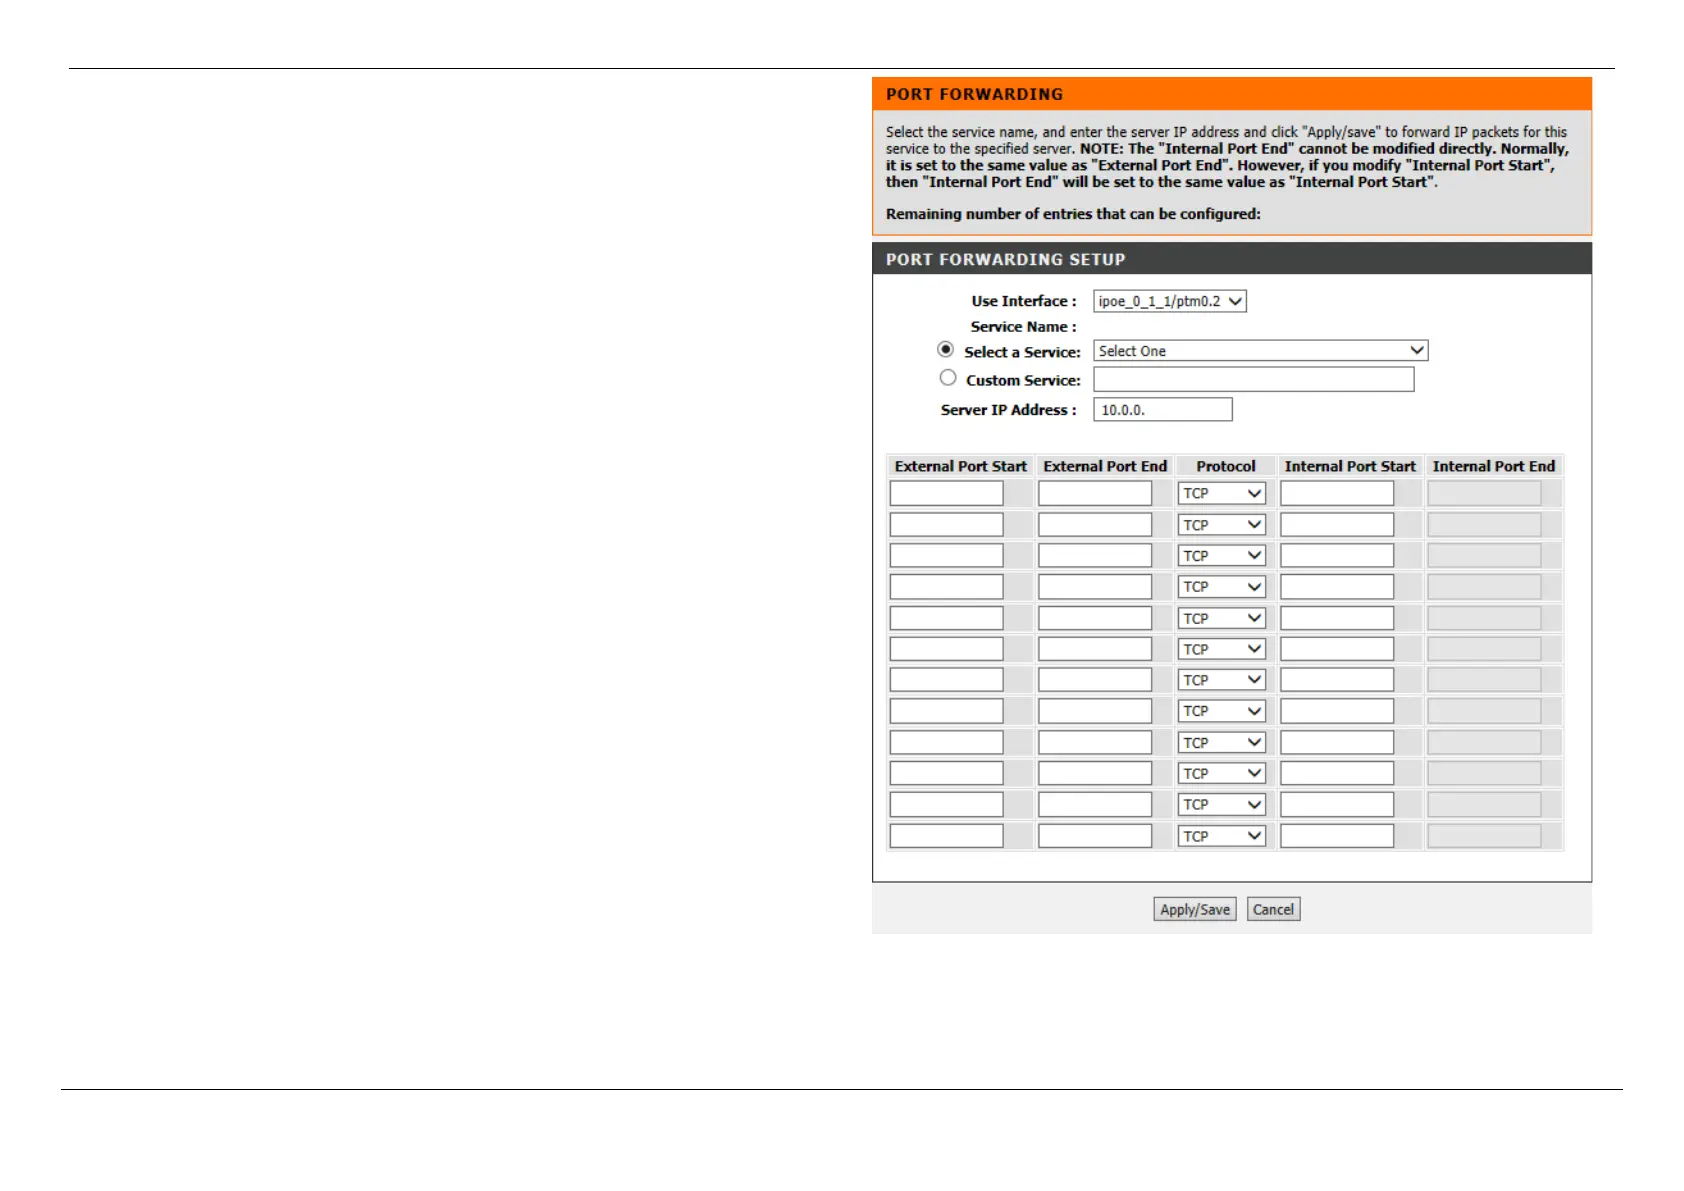Click the 'Remaining number of entries' text

[x=1073, y=214]
